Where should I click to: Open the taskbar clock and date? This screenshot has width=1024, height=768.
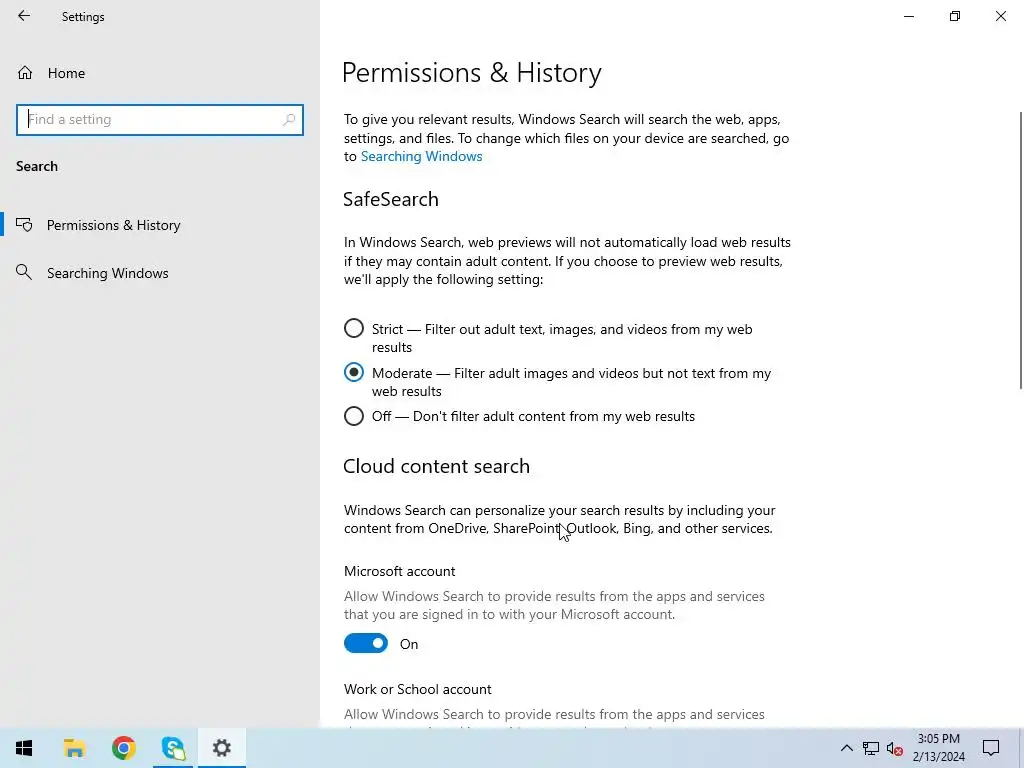938,748
